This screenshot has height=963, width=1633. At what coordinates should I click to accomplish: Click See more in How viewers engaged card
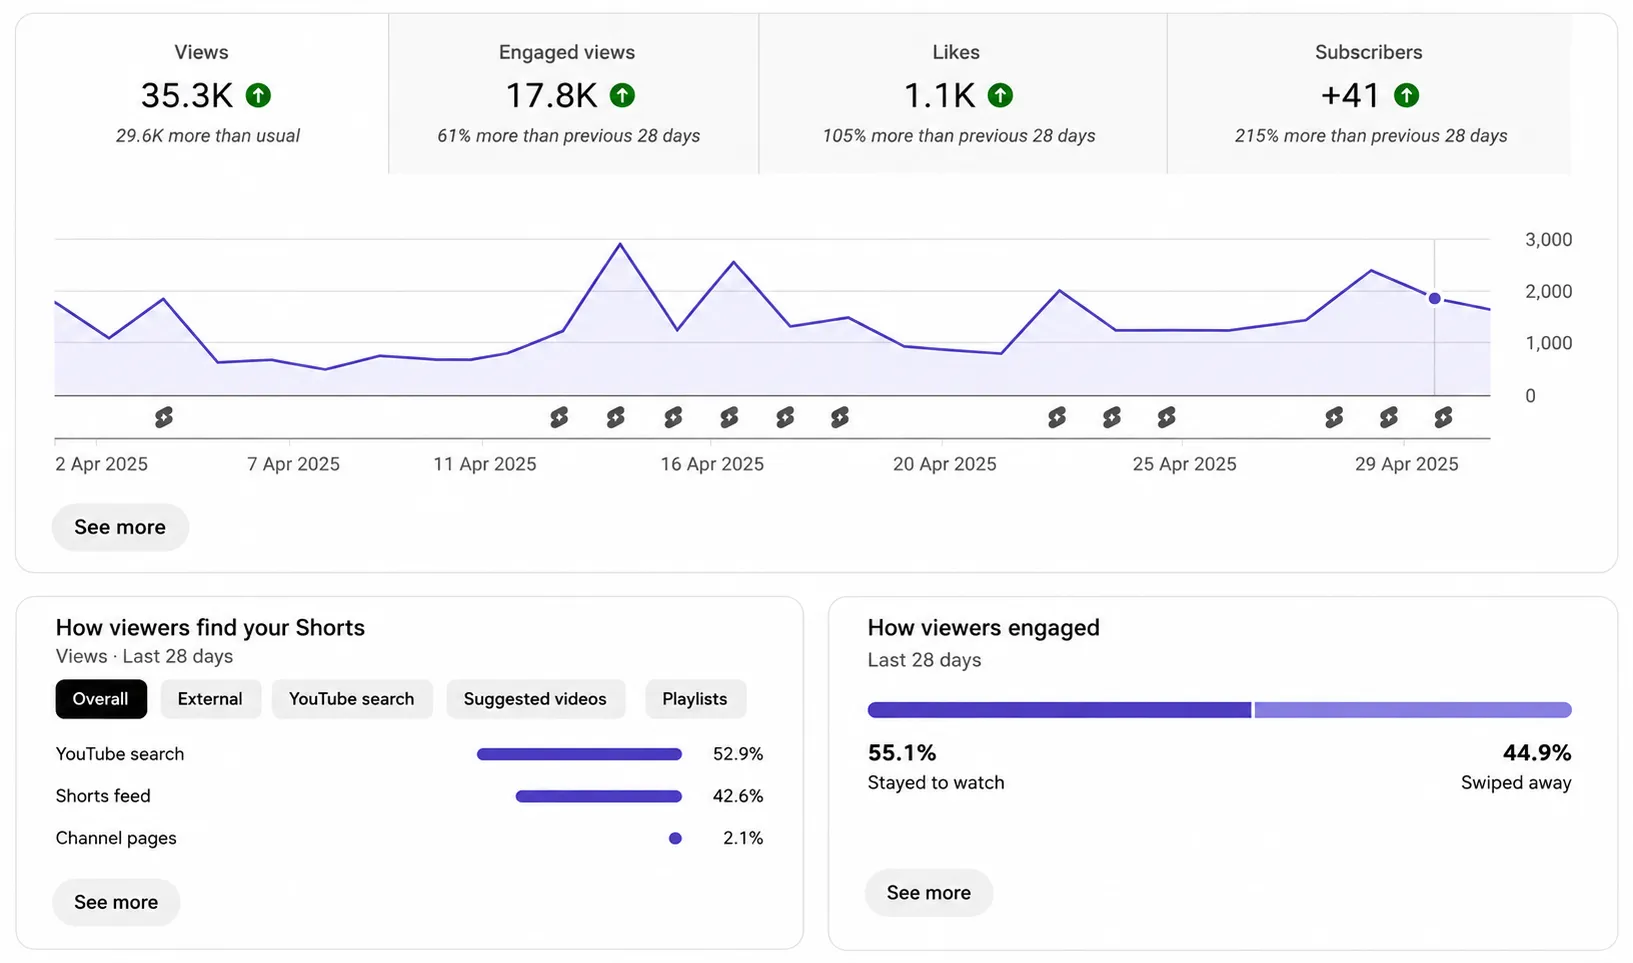tap(929, 893)
